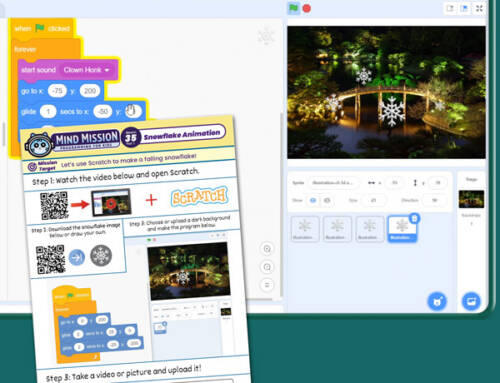Select the Stage backdrop thumbnail
The width and height of the screenshot is (500, 383).
point(471,199)
